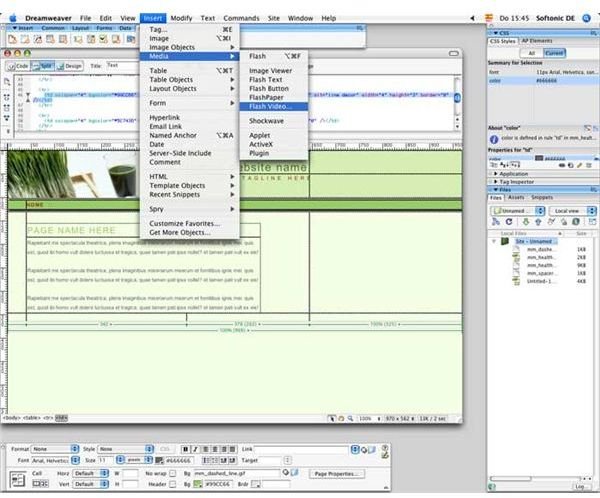
Task: Click the Images icon in Insert bar
Action: pos(78,39)
